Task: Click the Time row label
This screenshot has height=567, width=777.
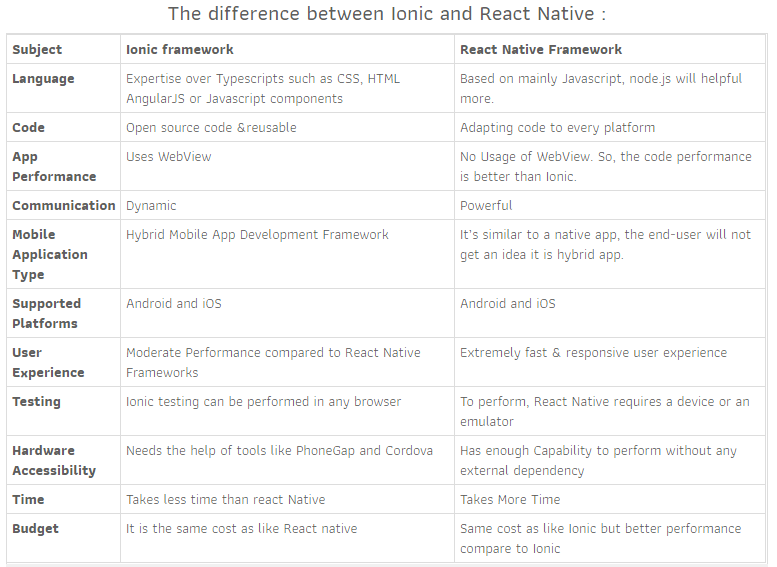Action: click(x=28, y=499)
